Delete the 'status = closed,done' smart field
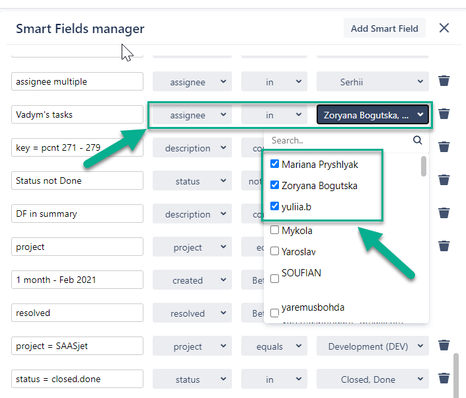Viewport: 466px width, 398px height. (x=444, y=378)
